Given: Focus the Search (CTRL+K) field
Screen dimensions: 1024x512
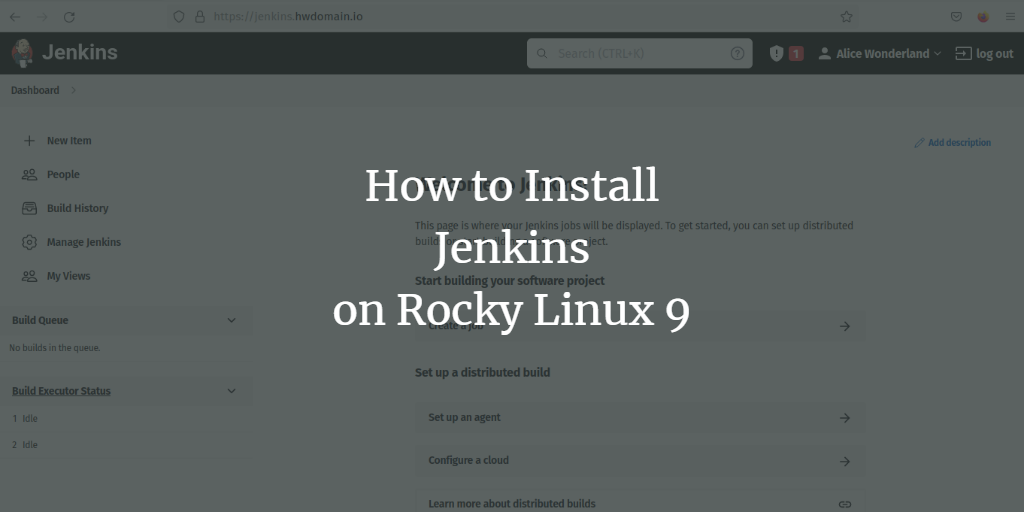Looking at the screenshot, I should click(639, 54).
